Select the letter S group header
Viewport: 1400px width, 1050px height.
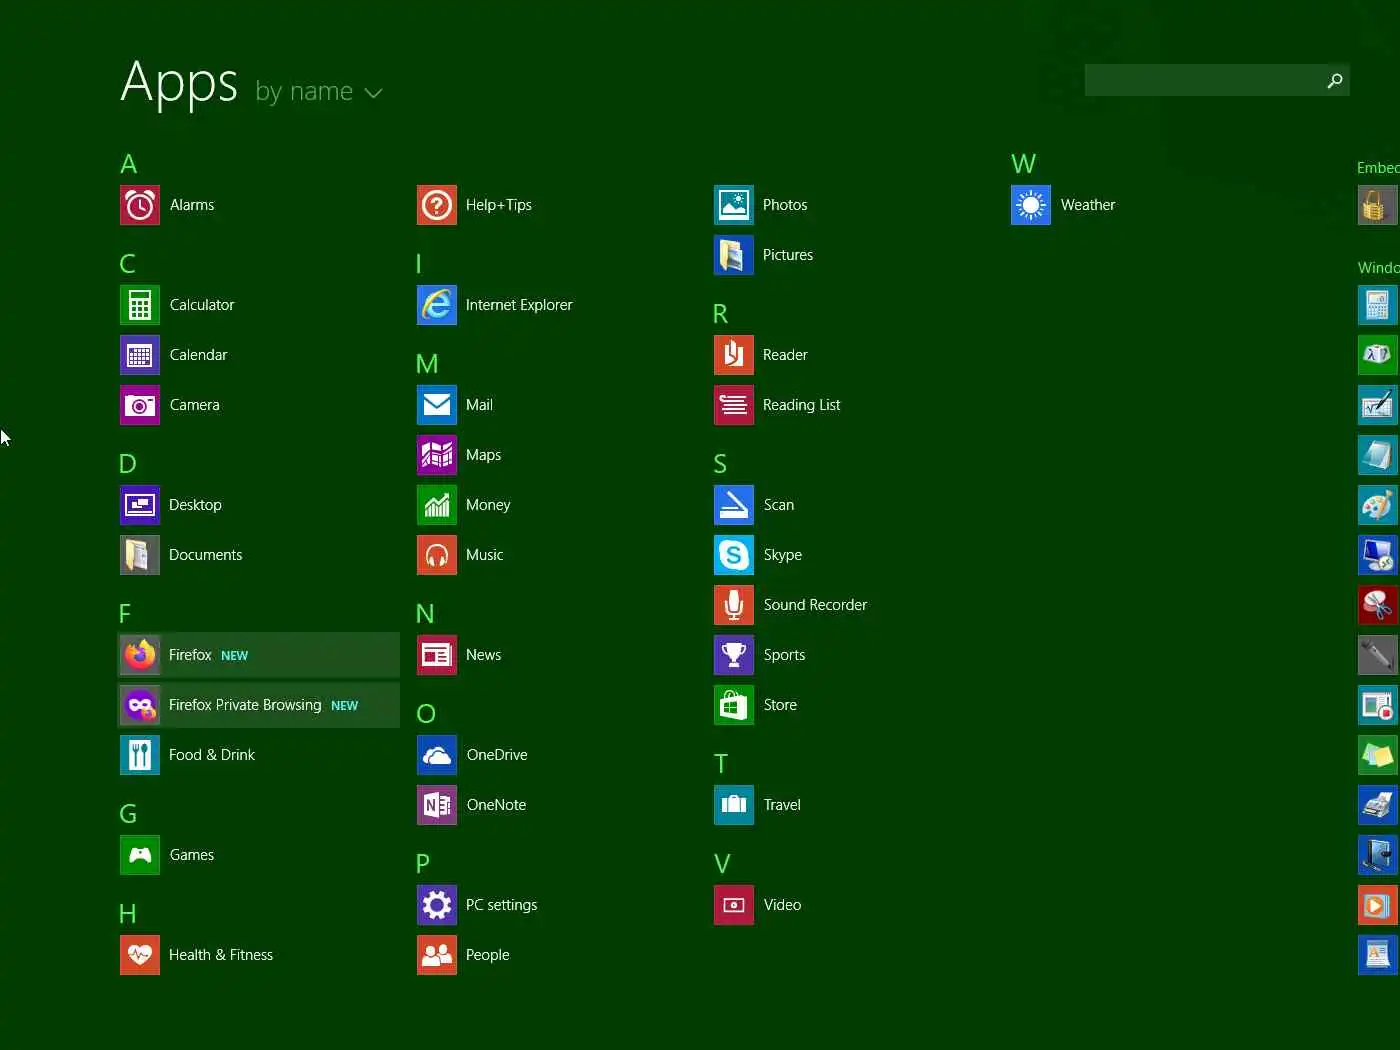(x=720, y=464)
